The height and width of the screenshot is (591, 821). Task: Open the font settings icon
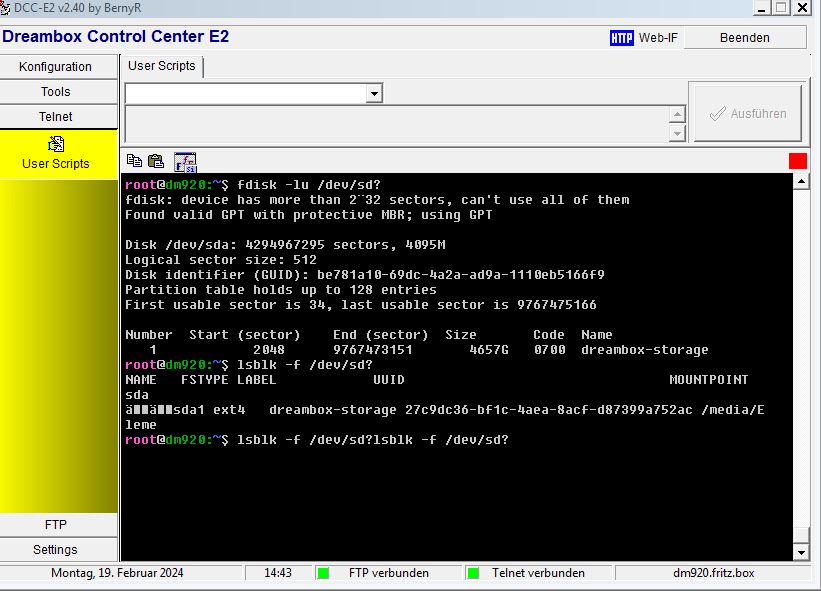click(x=185, y=162)
